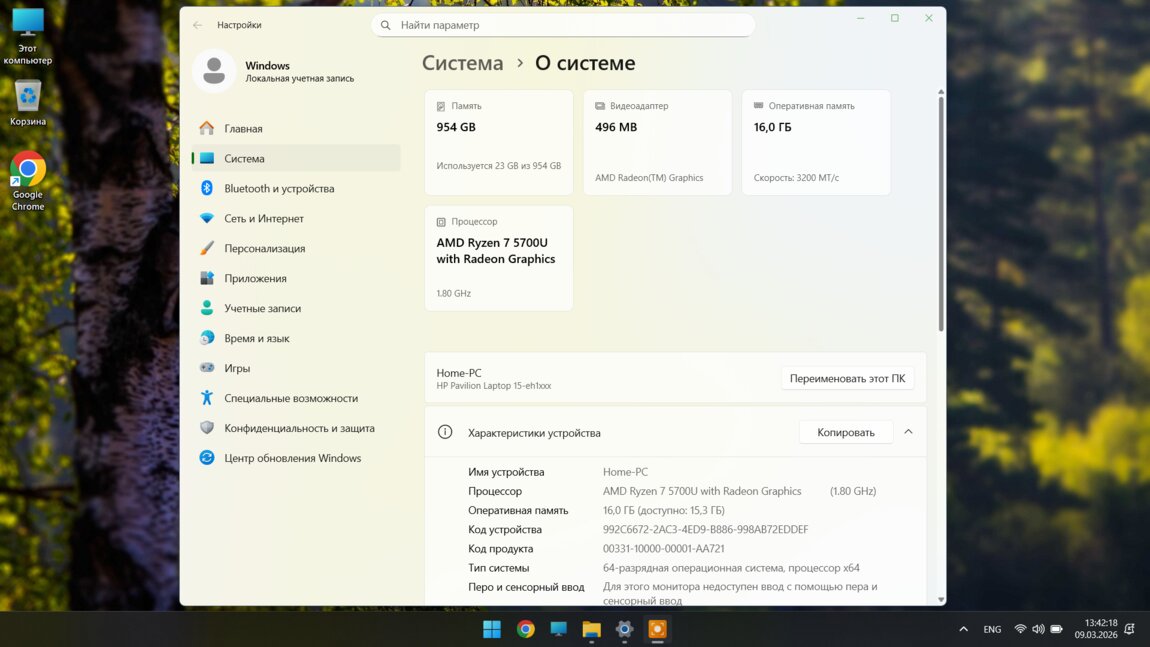Select Специальные возможности in sidebar
This screenshot has width=1150, height=647.
(x=290, y=398)
